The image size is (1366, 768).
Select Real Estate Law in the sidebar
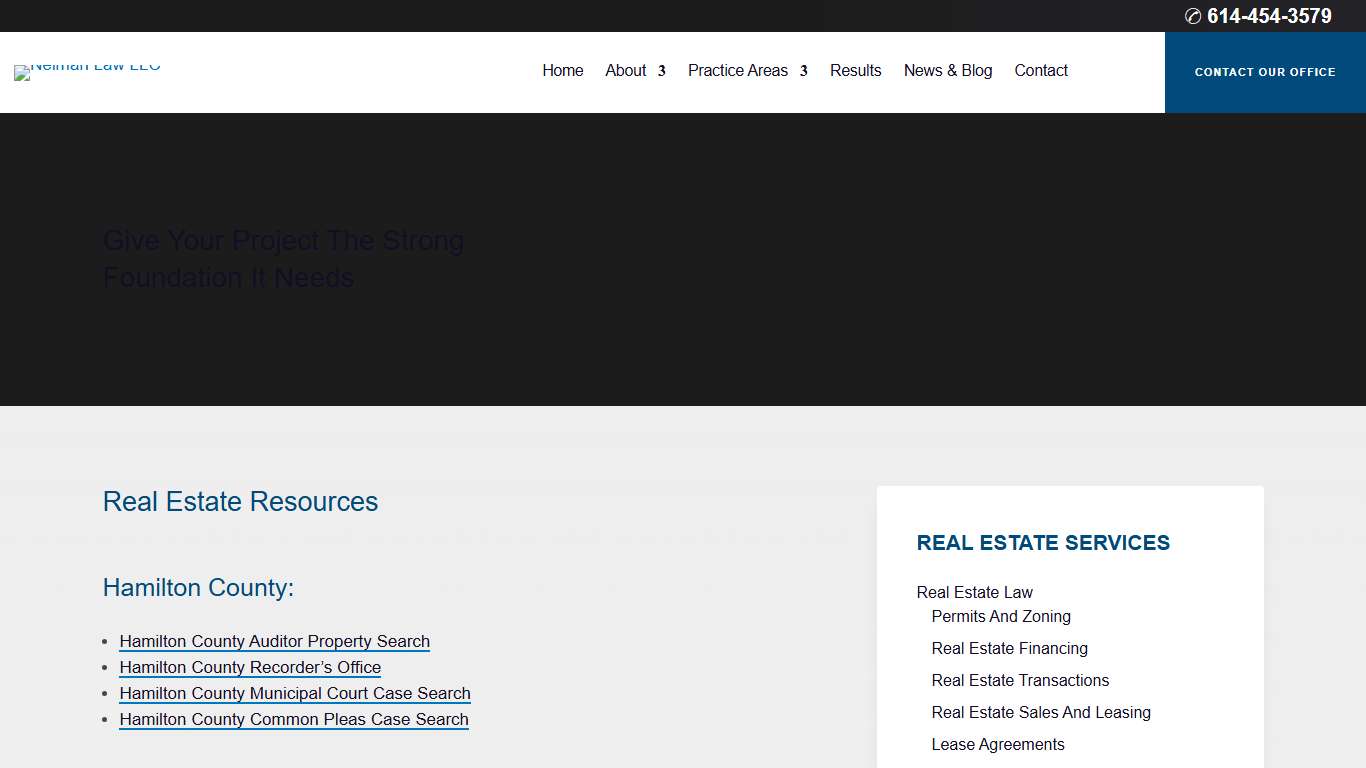pos(974,592)
